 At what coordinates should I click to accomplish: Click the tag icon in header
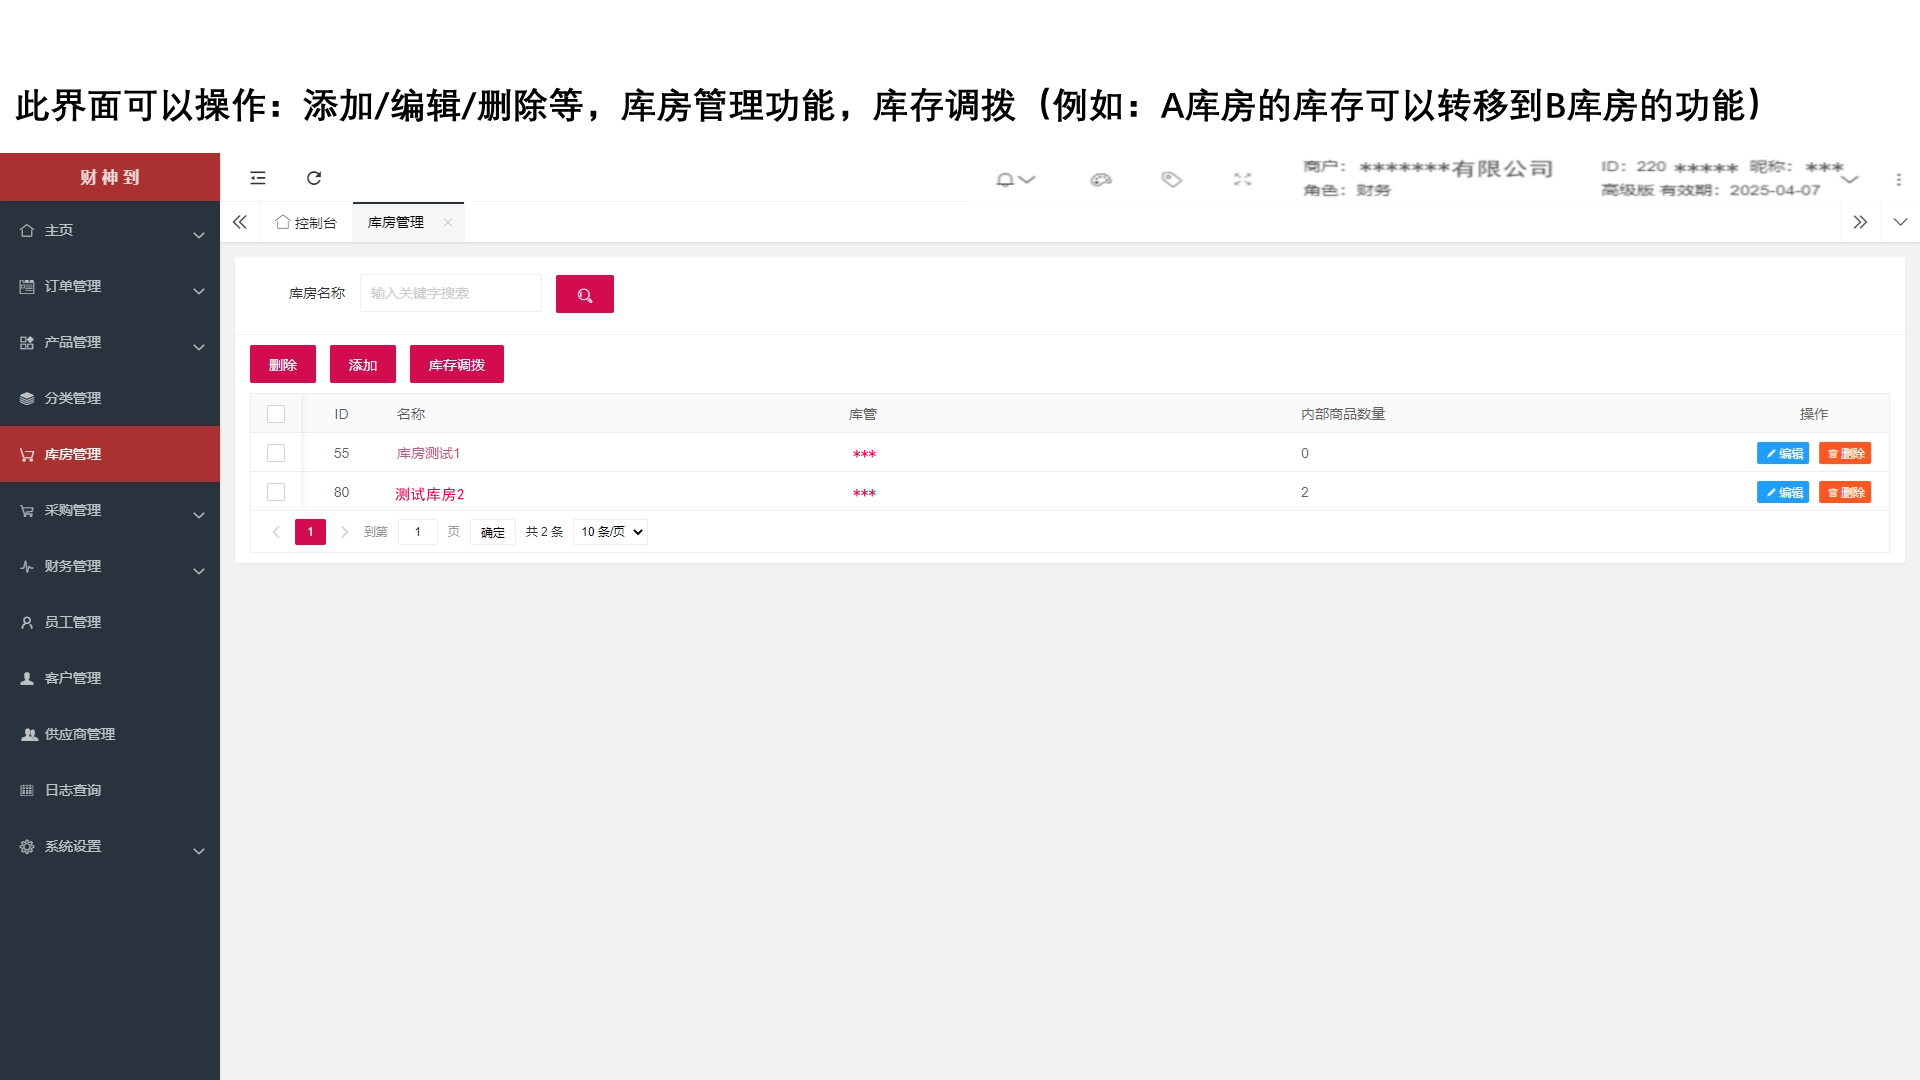click(1171, 180)
